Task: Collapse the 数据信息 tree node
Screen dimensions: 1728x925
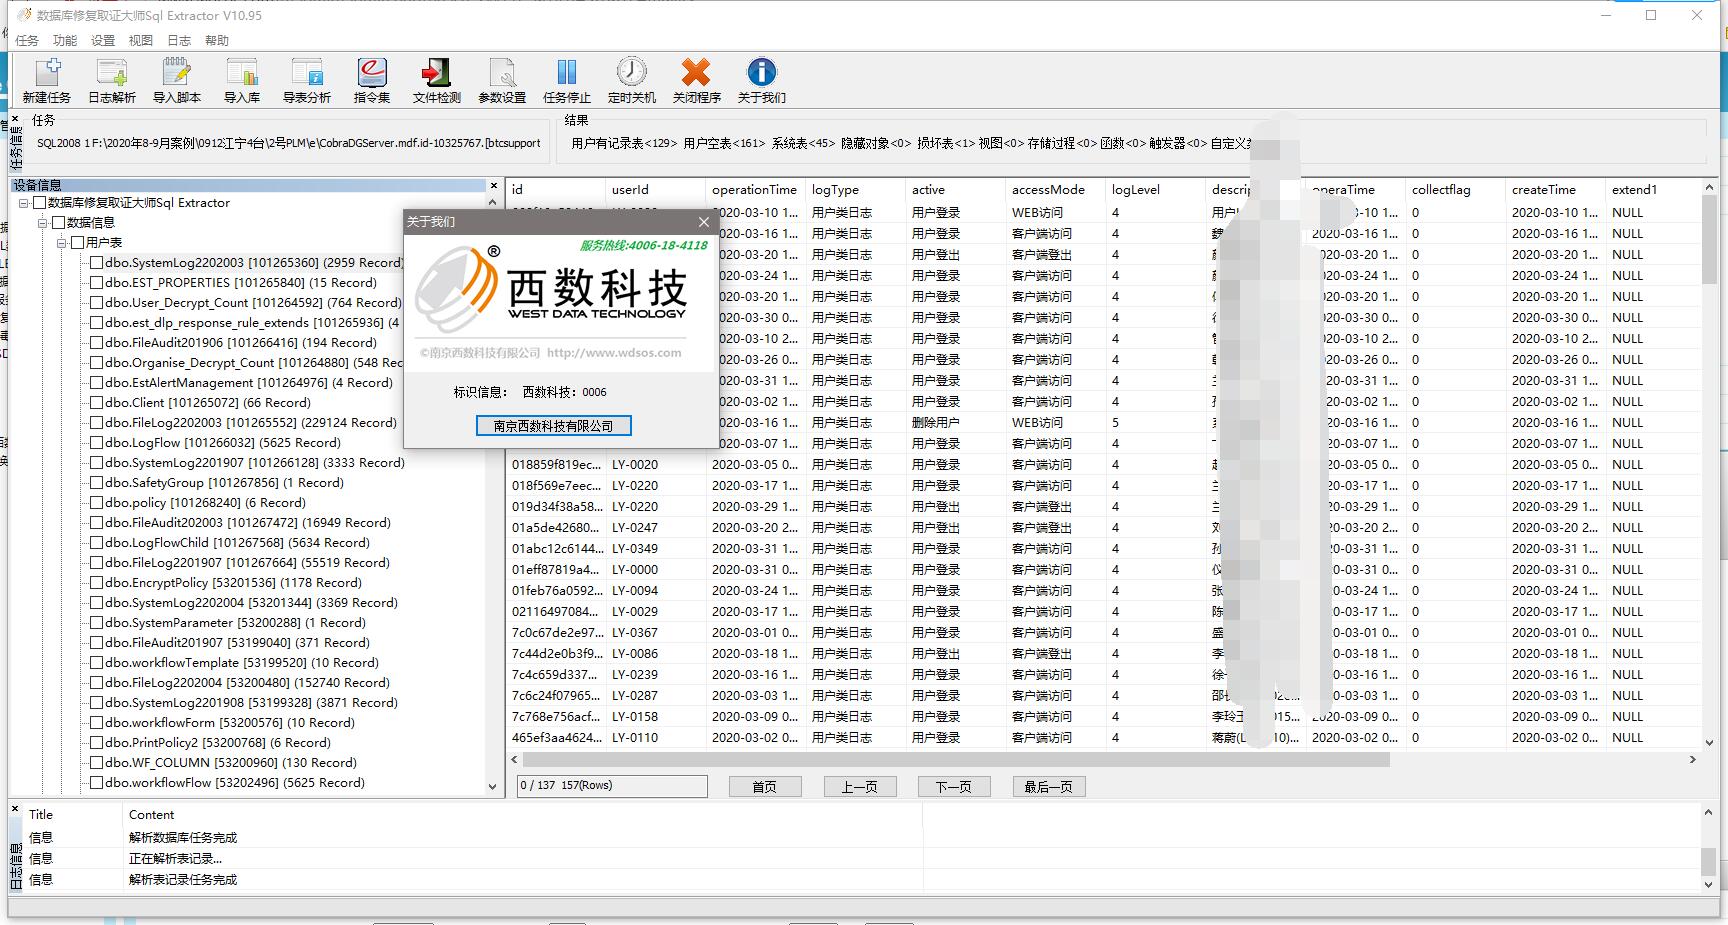Action: 42,223
